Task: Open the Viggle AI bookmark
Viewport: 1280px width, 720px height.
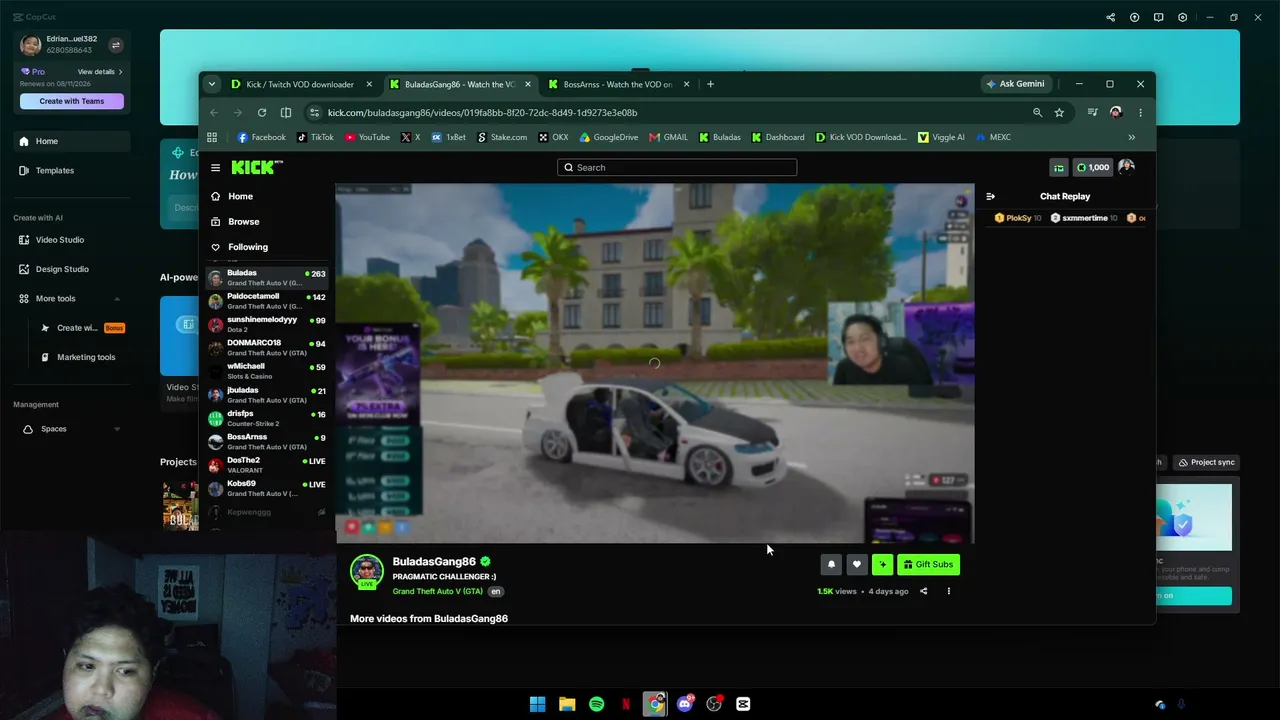Action: pyautogui.click(x=941, y=137)
